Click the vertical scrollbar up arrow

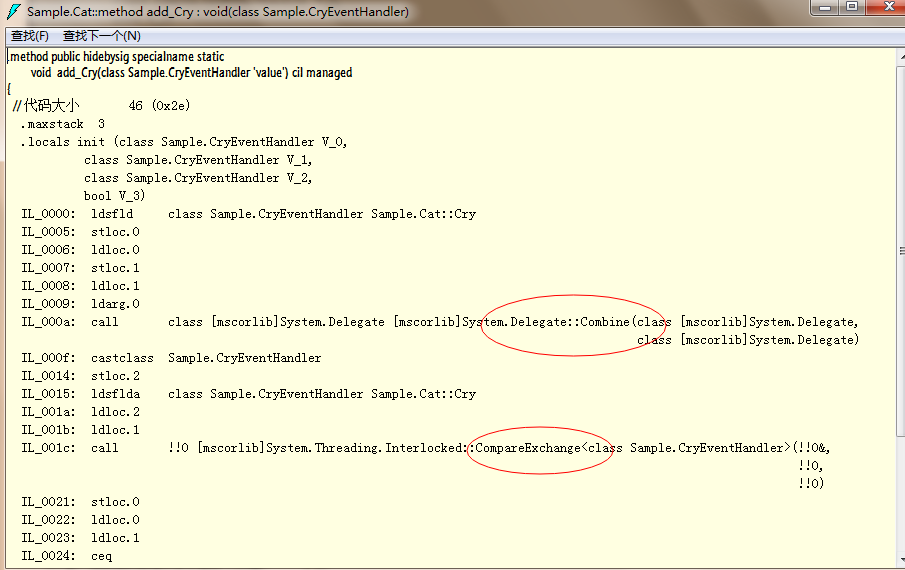coord(901,57)
